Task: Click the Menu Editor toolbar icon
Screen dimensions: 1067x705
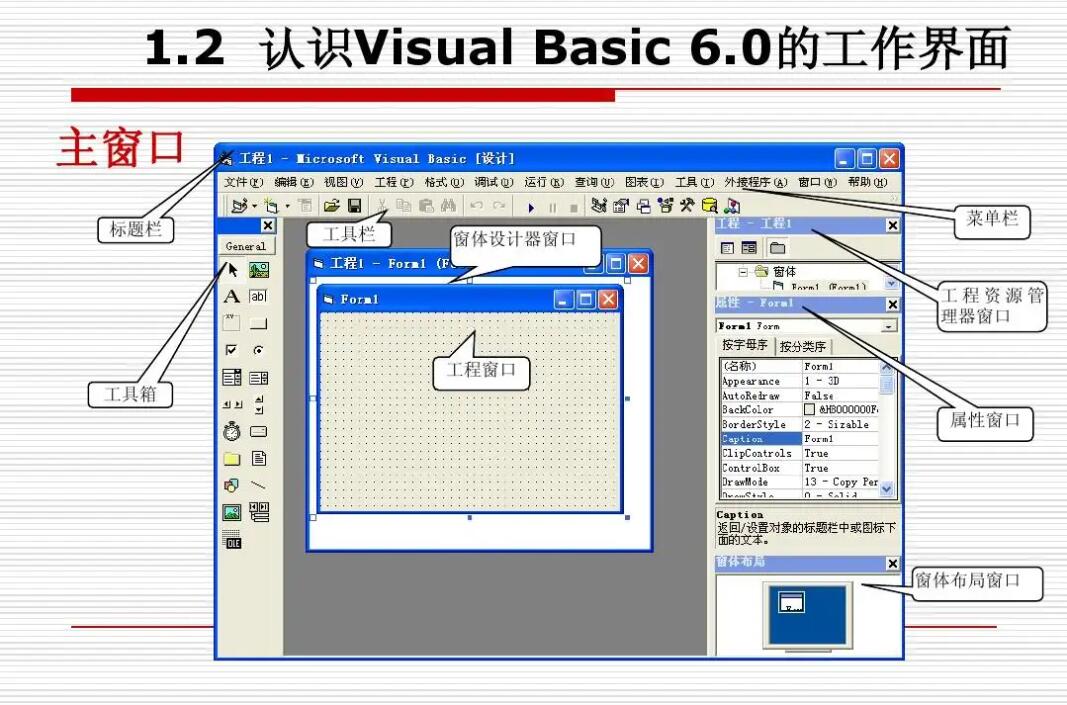Action: point(304,205)
